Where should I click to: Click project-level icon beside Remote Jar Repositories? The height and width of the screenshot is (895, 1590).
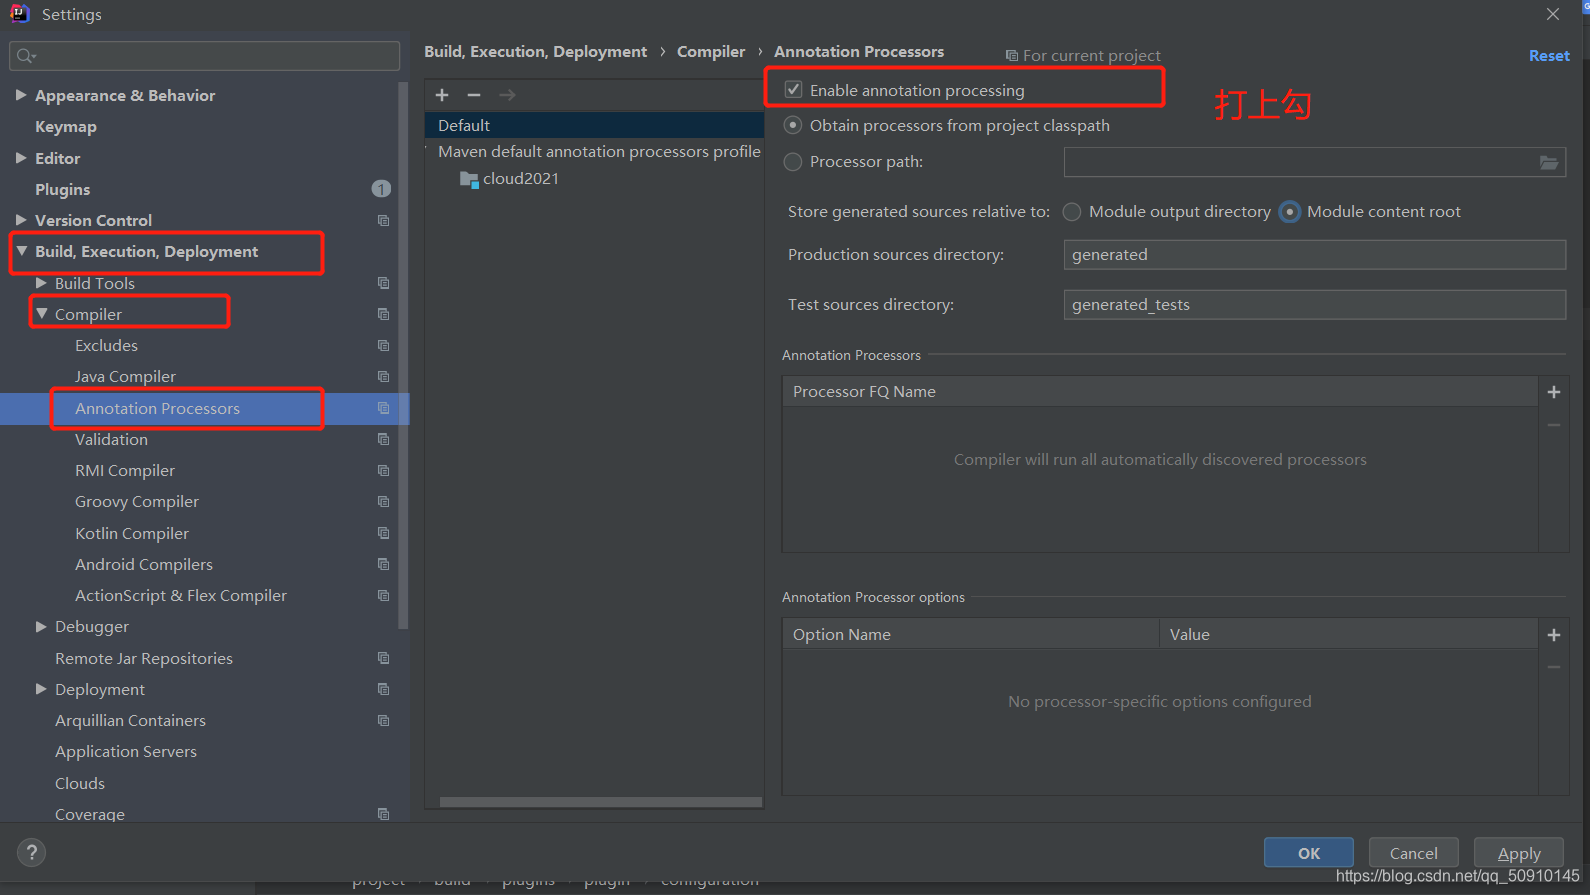pos(383,658)
